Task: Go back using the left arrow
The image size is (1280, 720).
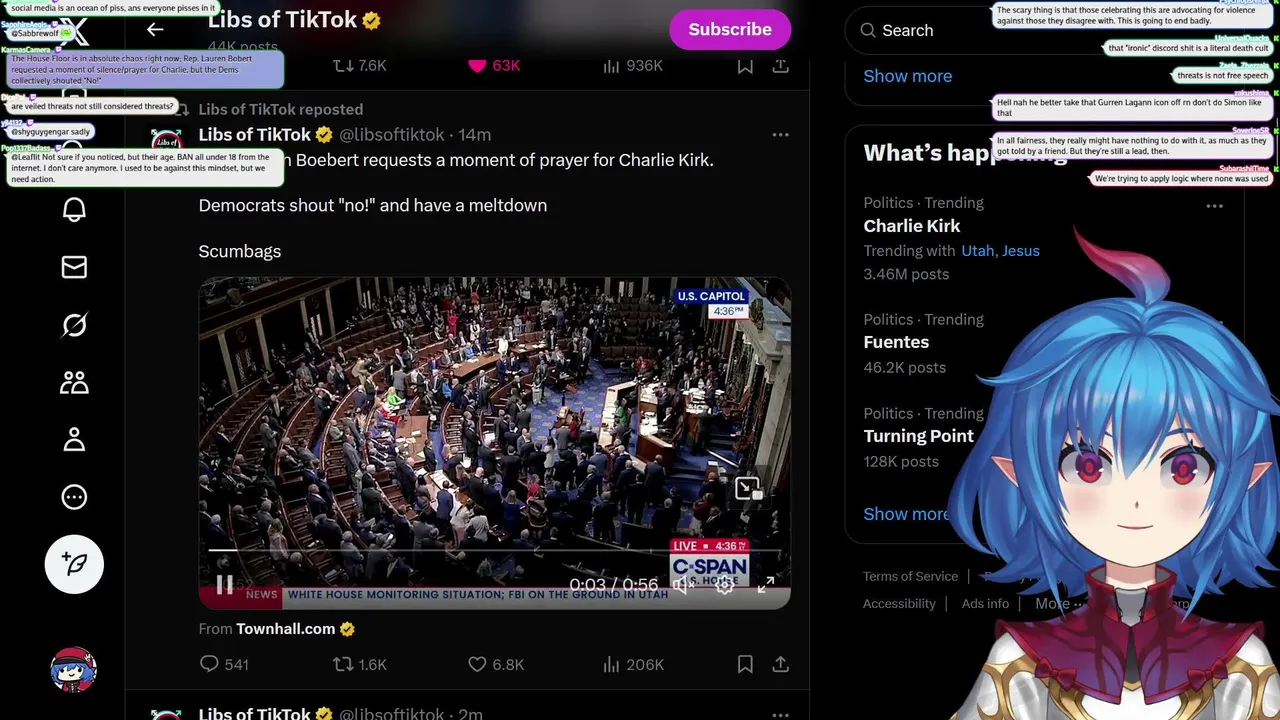Action: pos(155,29)
